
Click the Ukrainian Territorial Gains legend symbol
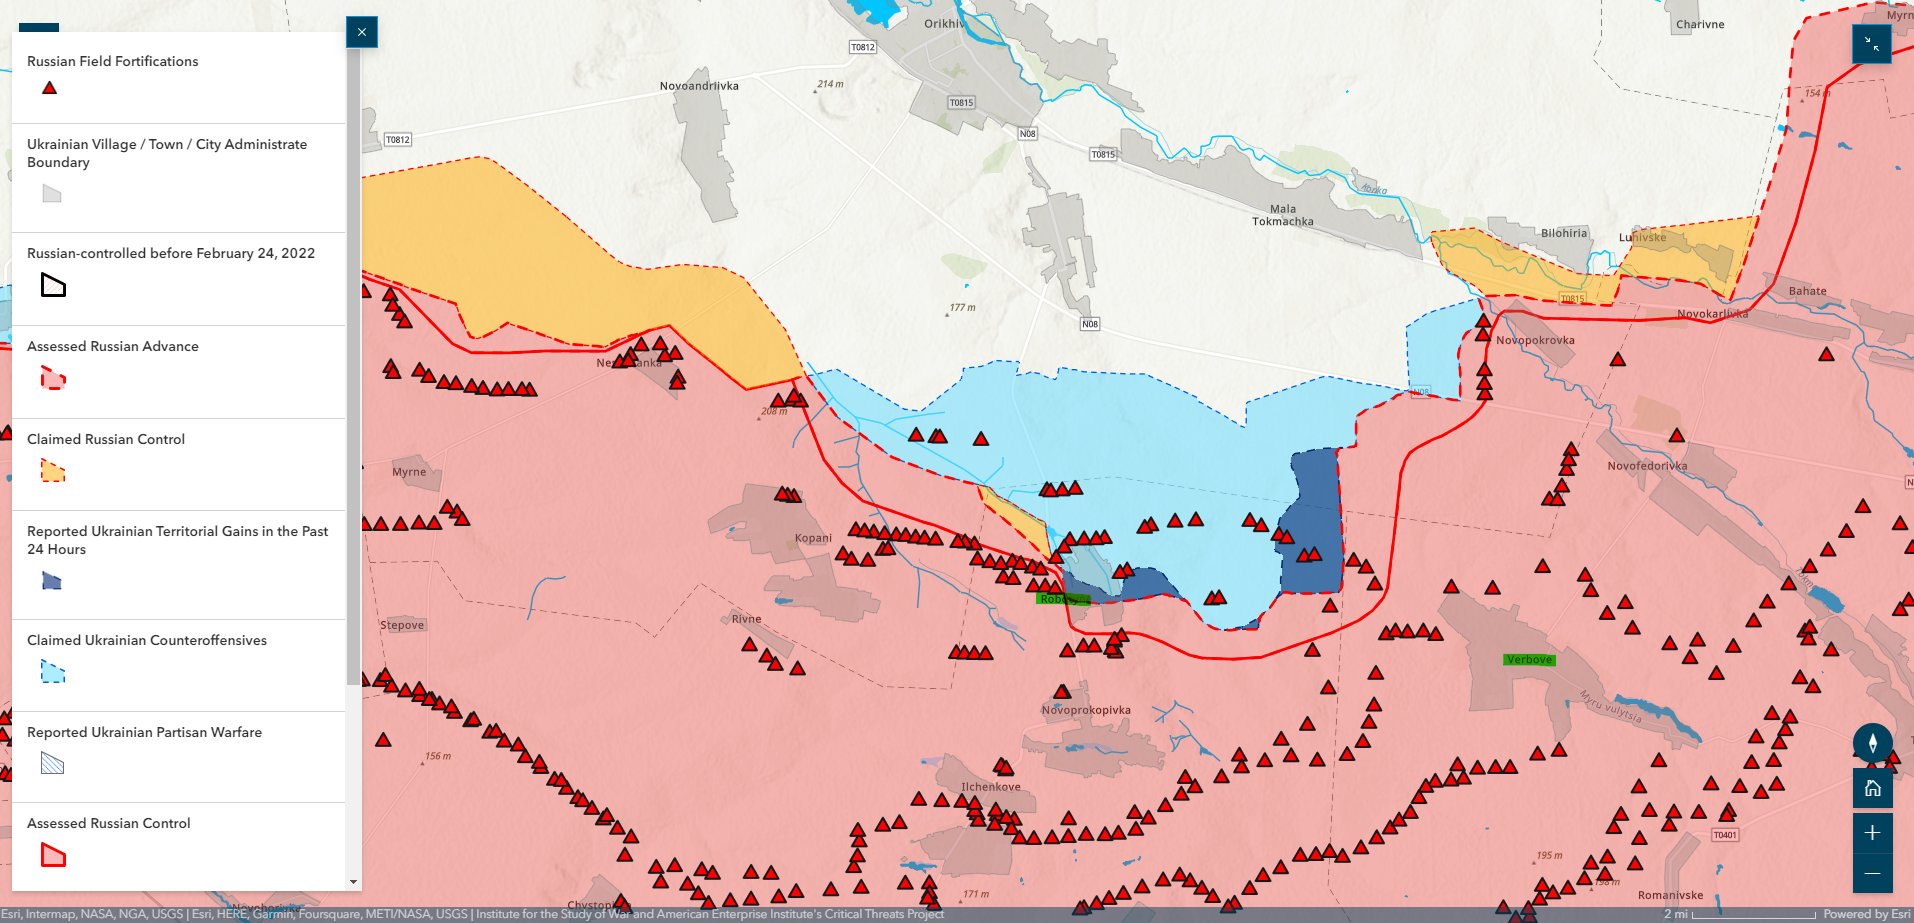52,580
